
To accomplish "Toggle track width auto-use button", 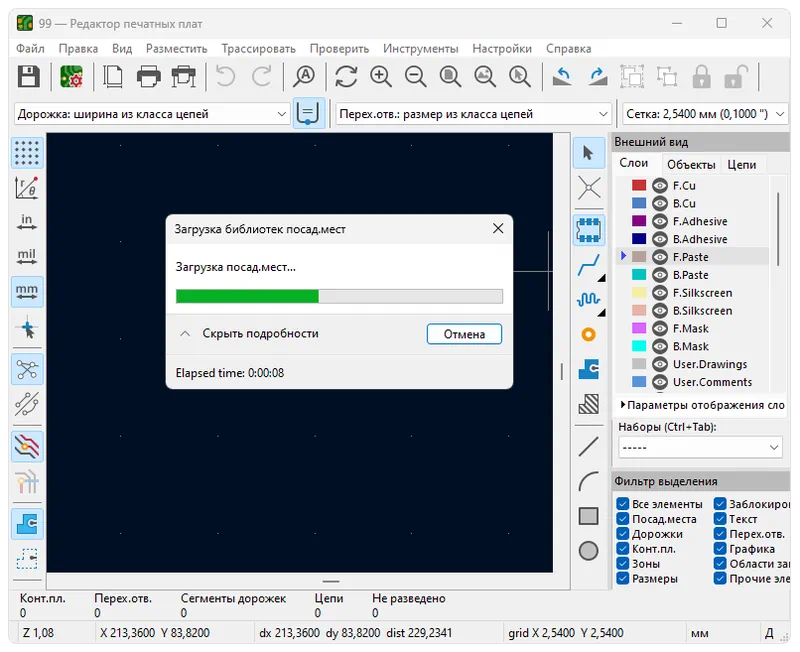I will [309, 113].
